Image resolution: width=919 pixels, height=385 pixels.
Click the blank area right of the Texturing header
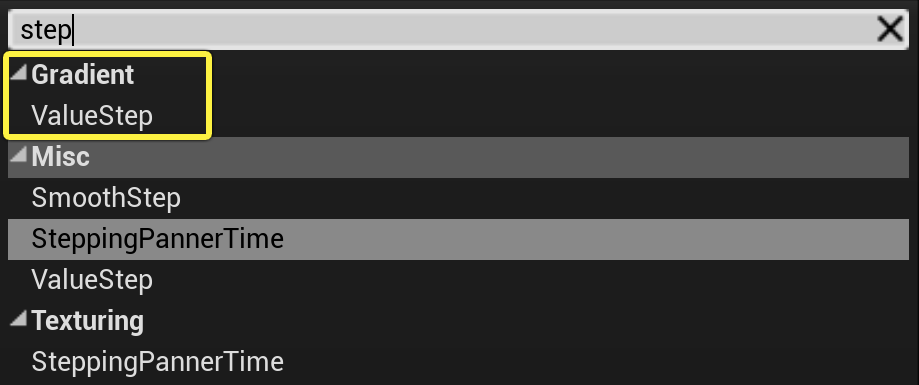[527, 321]
